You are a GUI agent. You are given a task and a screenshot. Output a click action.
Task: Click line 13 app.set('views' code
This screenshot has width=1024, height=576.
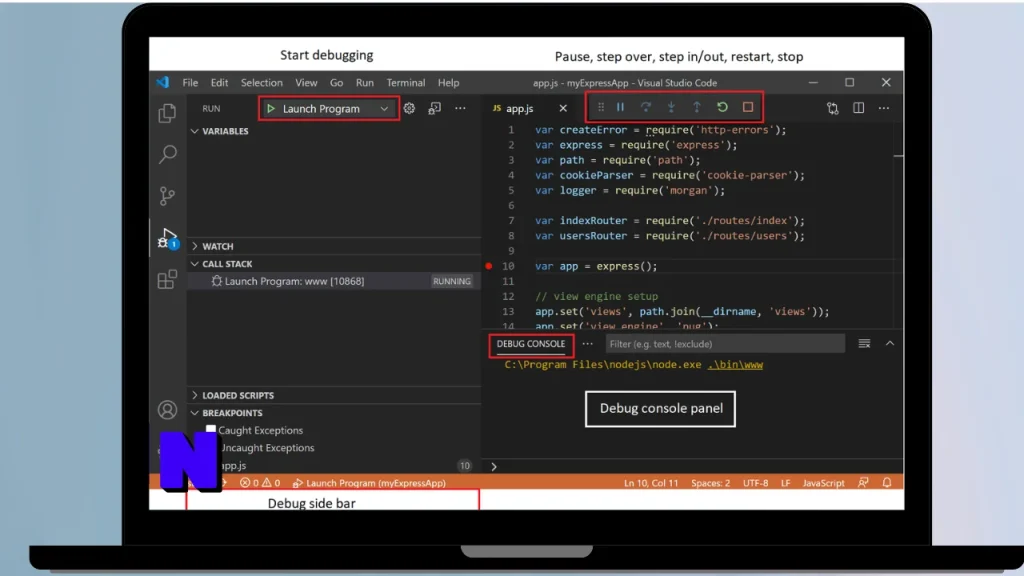682,312
